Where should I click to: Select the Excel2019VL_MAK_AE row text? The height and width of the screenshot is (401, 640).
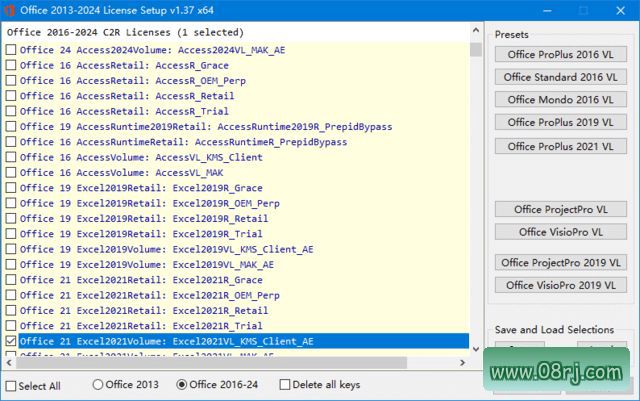tap(147, 264)
